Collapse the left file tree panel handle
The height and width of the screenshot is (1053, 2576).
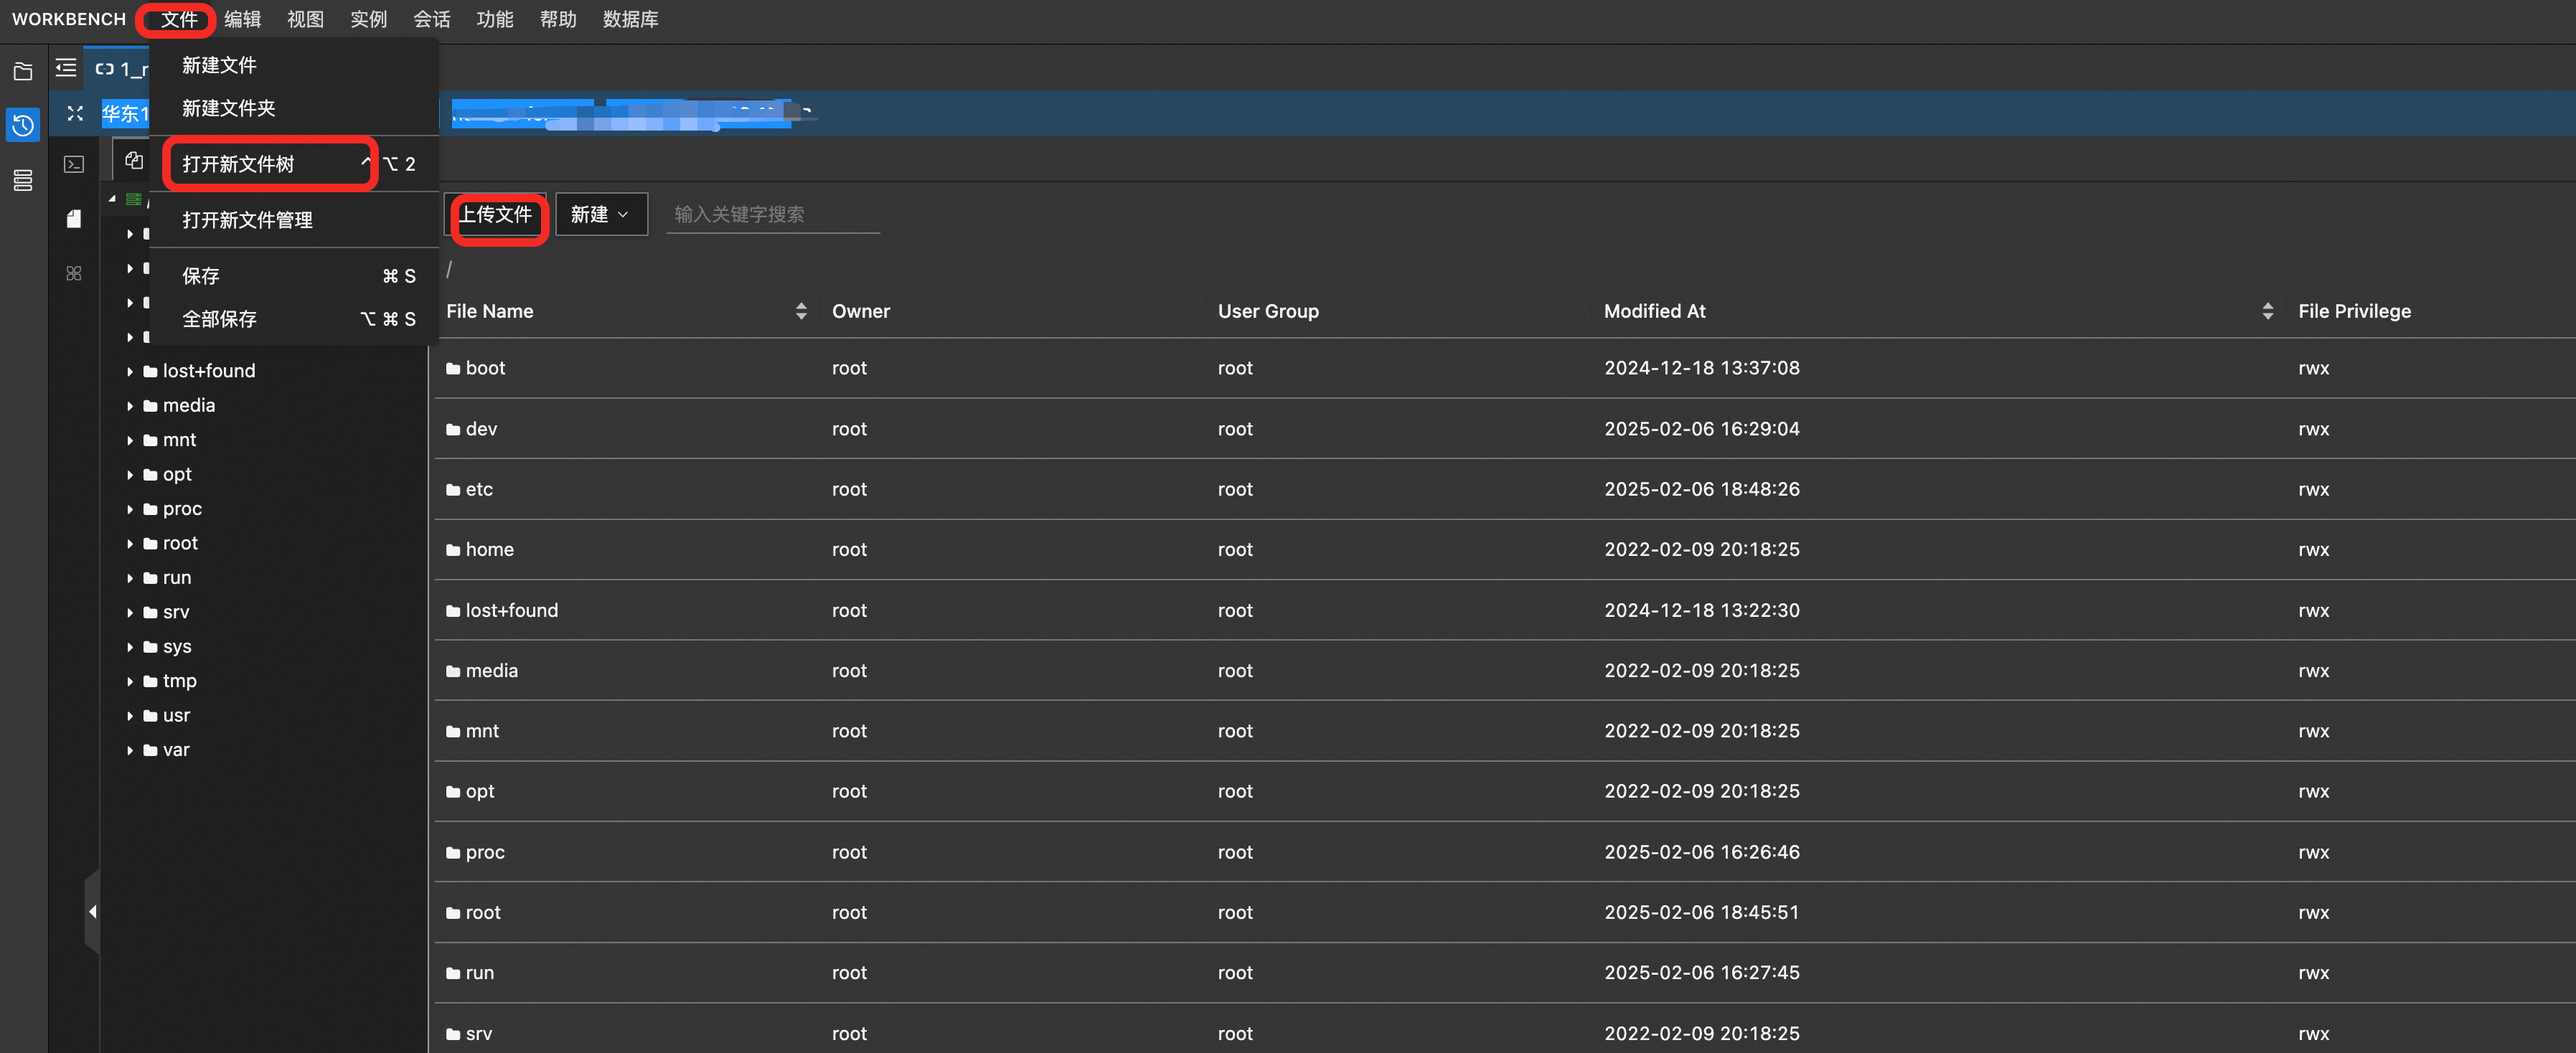point(92,911)
